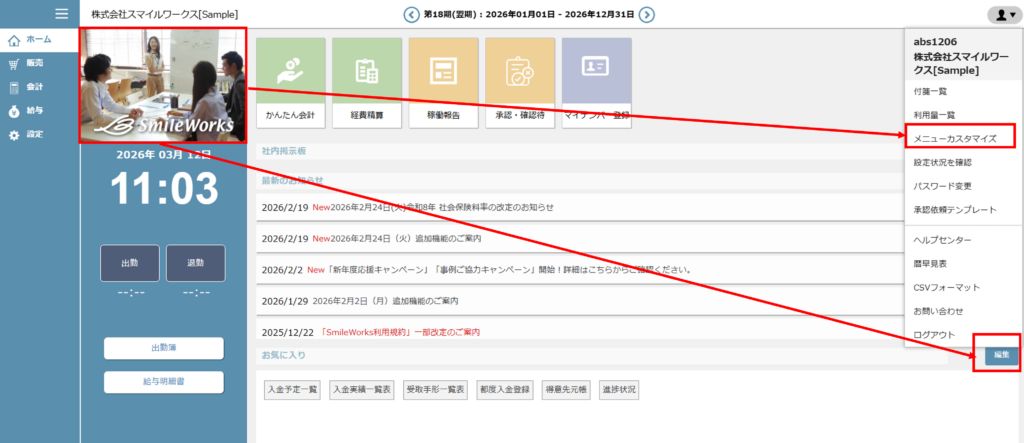Open the user account dropdown
This screenshot has height=443, width=1024.
[1001, 14]
